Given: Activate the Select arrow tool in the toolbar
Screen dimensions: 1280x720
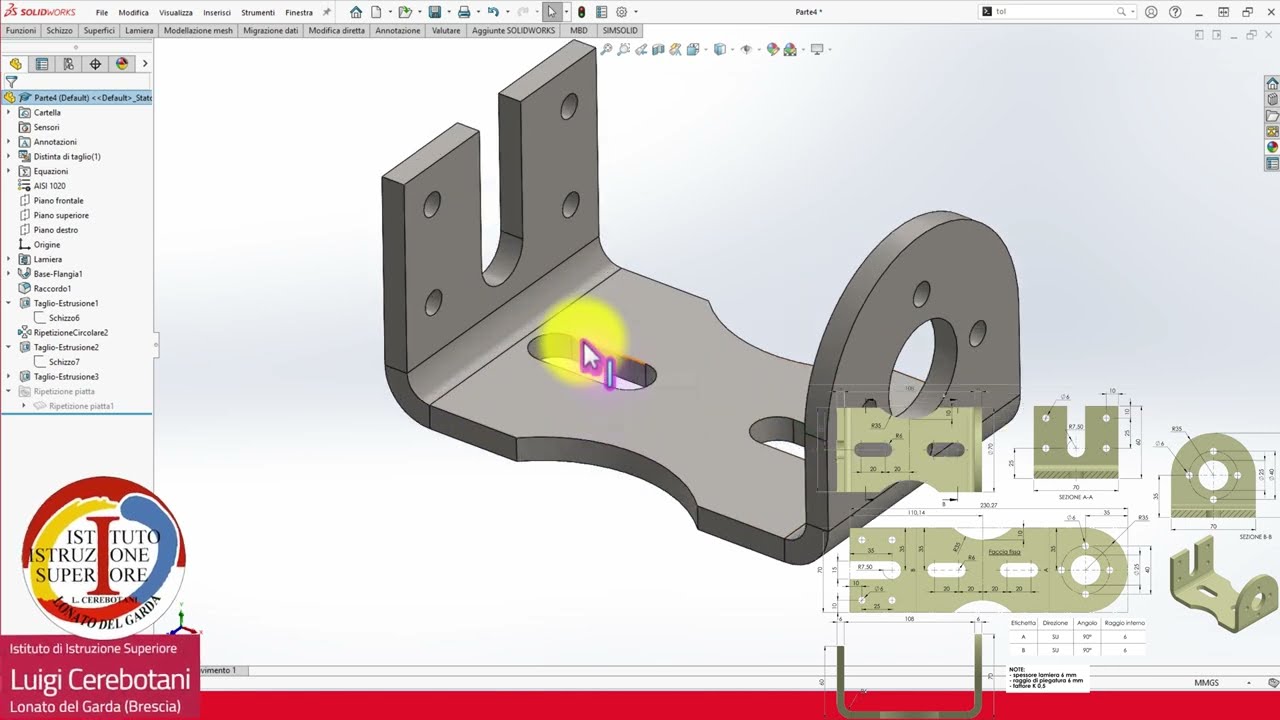Looking at the screenshot, I should tap(552, 12).
